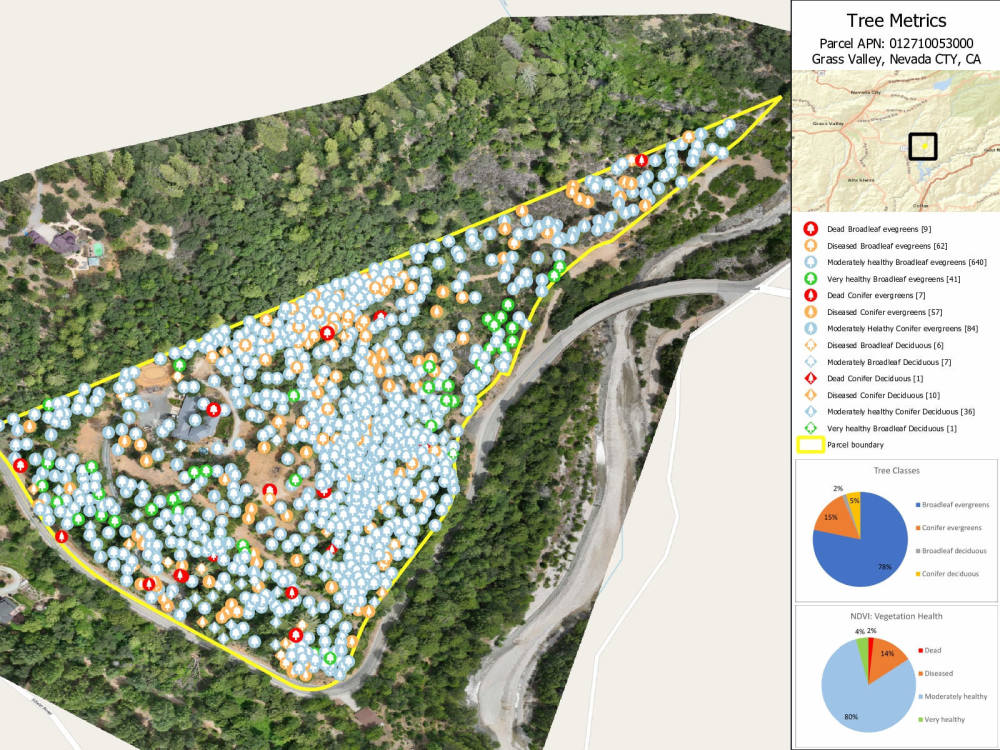Click the 'Grass Valley, Nevada CTY, CA' text
The image size is (1000, 750).
tap(896, 59)
